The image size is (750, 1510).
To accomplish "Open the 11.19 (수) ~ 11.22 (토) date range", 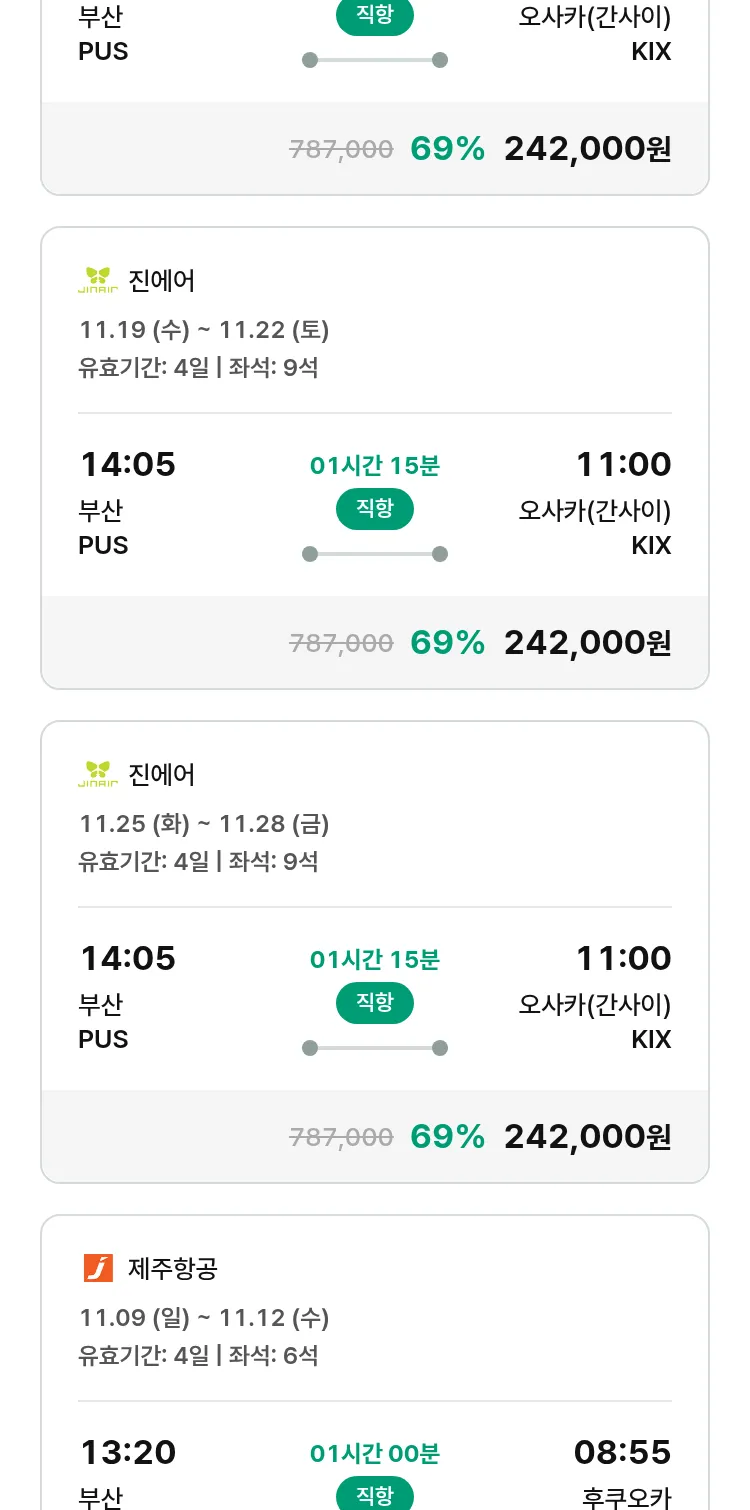I will pos(204,330).
